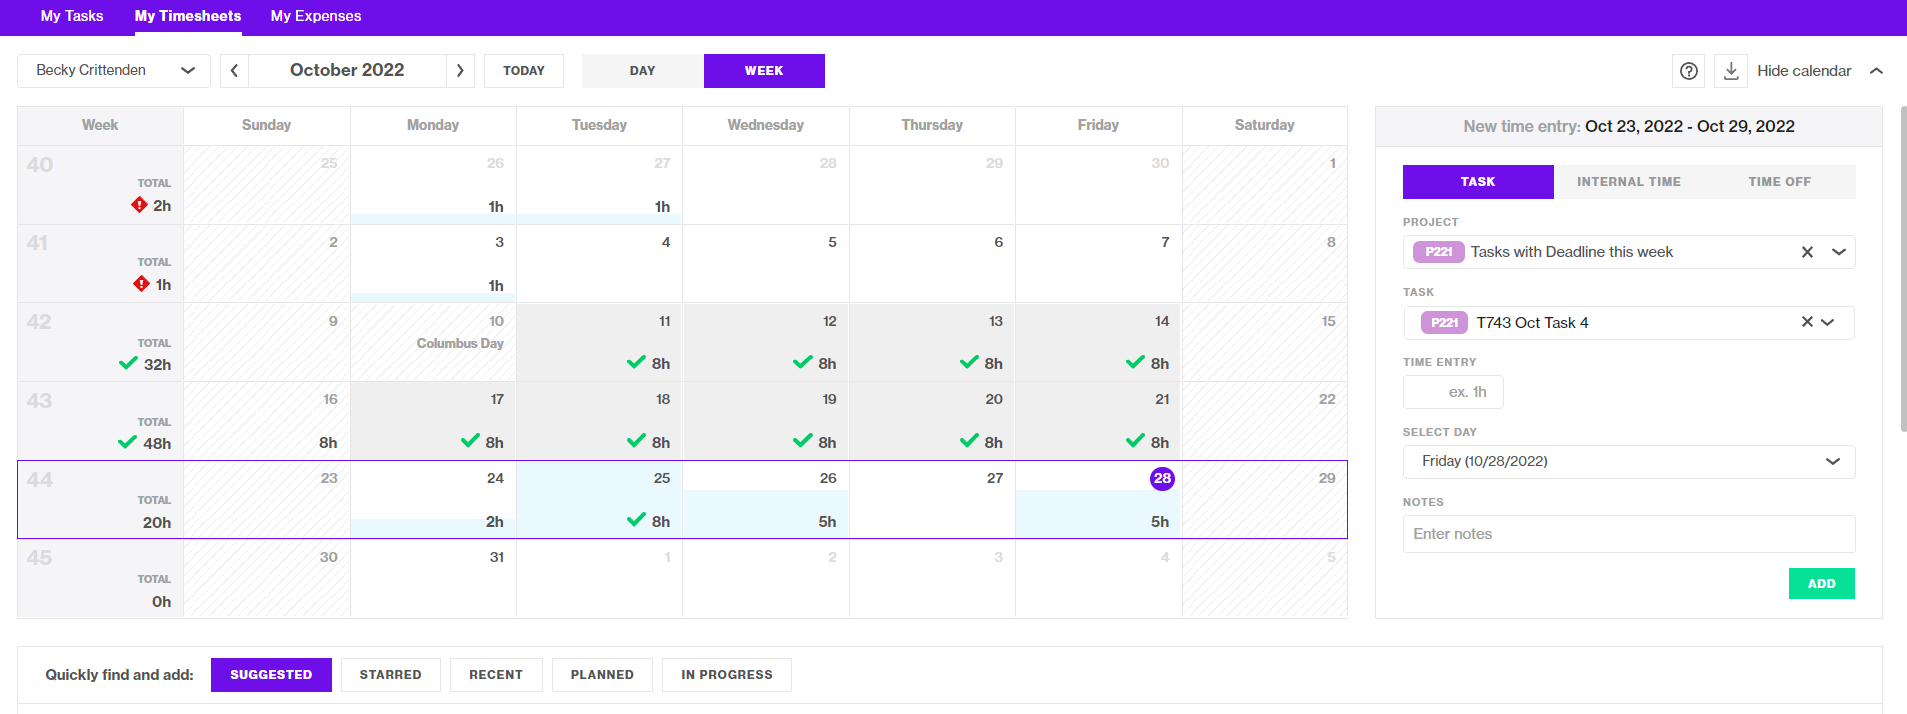Switch calendar to Day view

pos(642,71)
